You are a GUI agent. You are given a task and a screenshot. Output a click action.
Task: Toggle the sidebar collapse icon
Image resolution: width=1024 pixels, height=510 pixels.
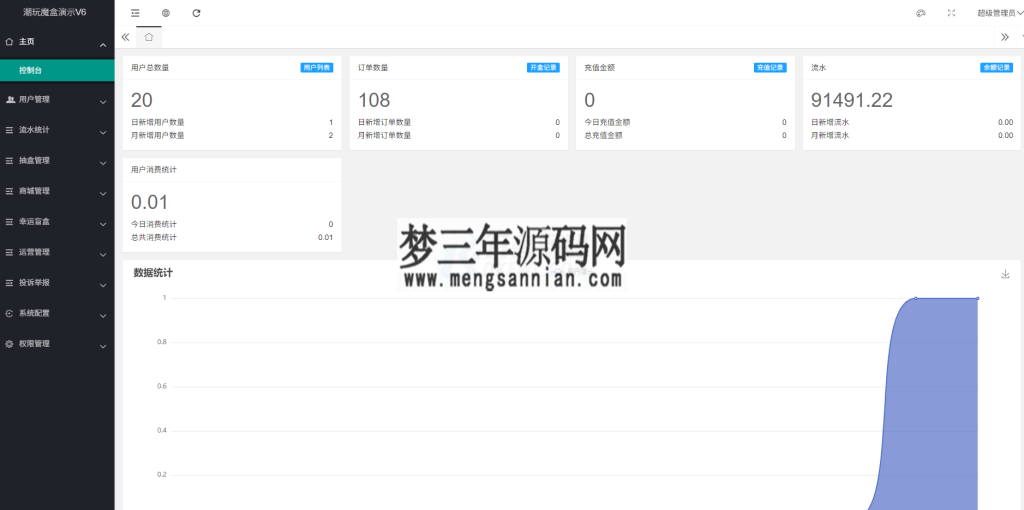[x=135, y=13]
